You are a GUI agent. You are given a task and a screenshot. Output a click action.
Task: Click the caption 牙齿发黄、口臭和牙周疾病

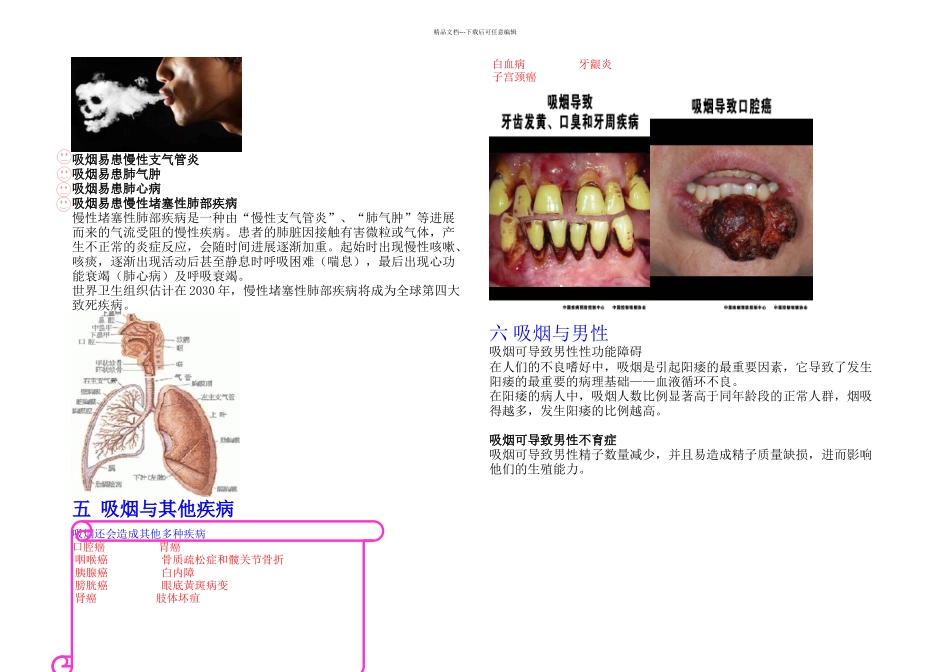[570, 122]
